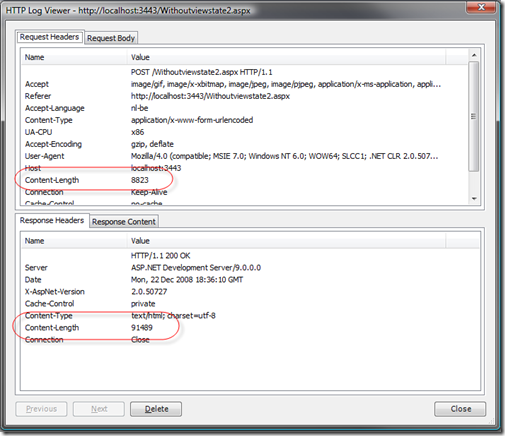Open the Request Body tab
The height and width of the screenshot is (436, 505).
111,38
